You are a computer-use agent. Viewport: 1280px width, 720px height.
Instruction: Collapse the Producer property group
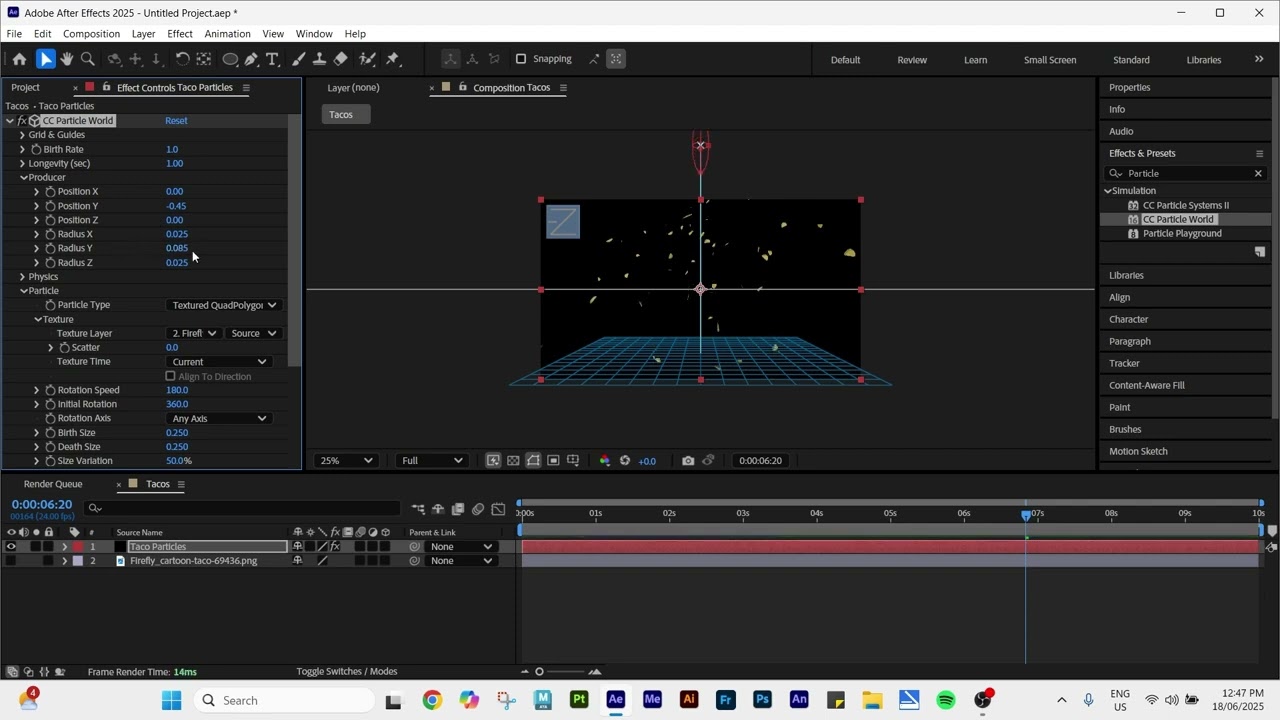coord(23,178)
